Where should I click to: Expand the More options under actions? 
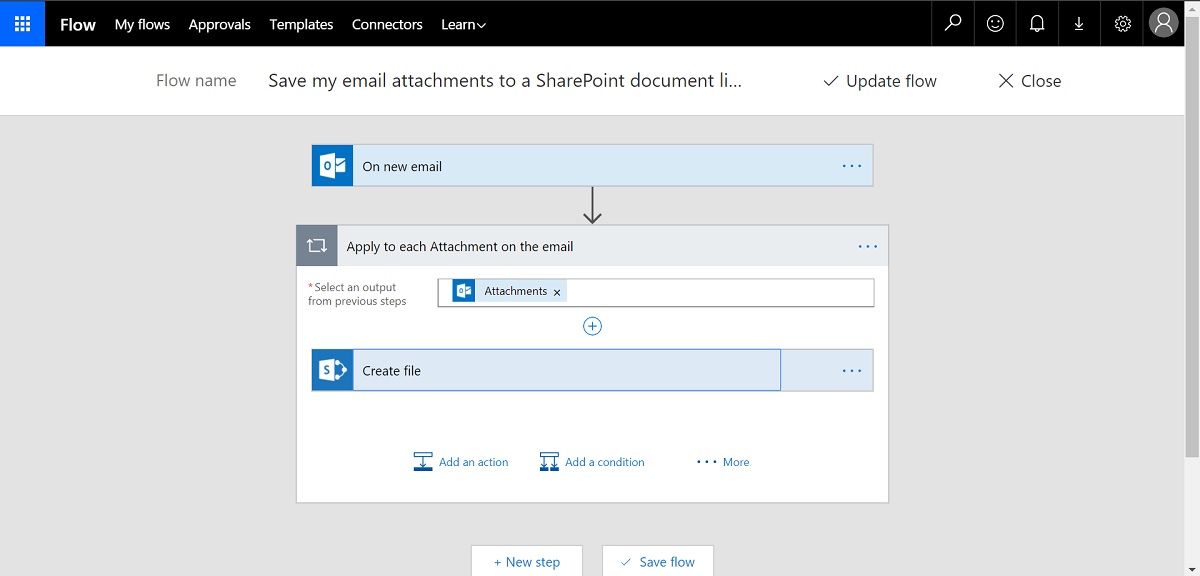[x=723, y=462]
